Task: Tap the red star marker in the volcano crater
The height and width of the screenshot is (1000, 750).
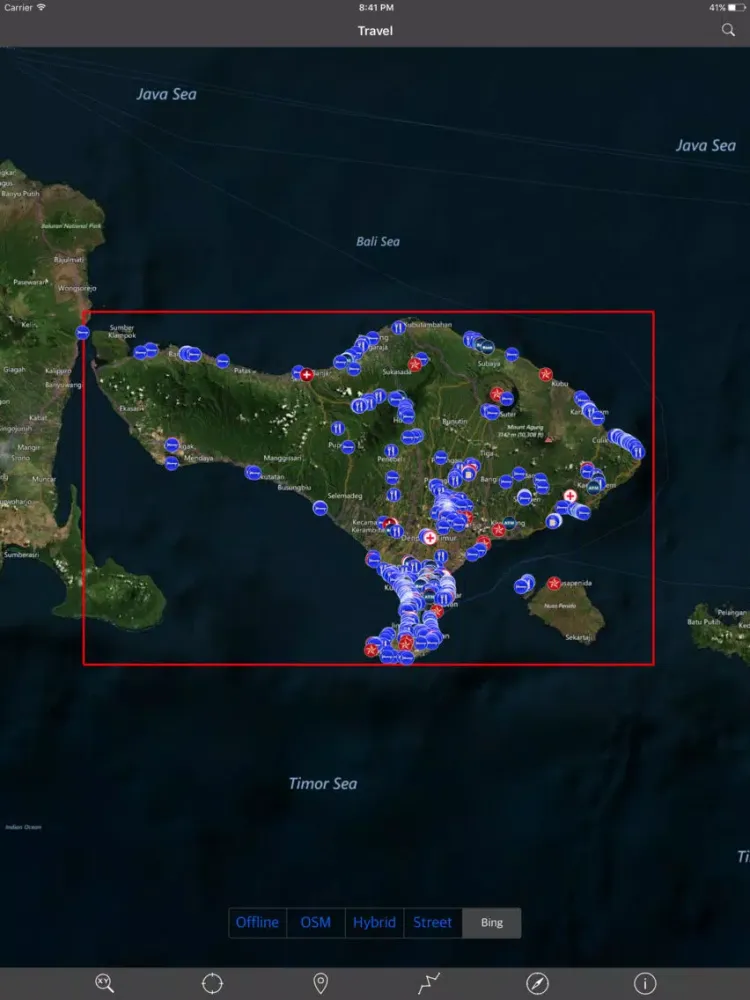Action: 497,393
